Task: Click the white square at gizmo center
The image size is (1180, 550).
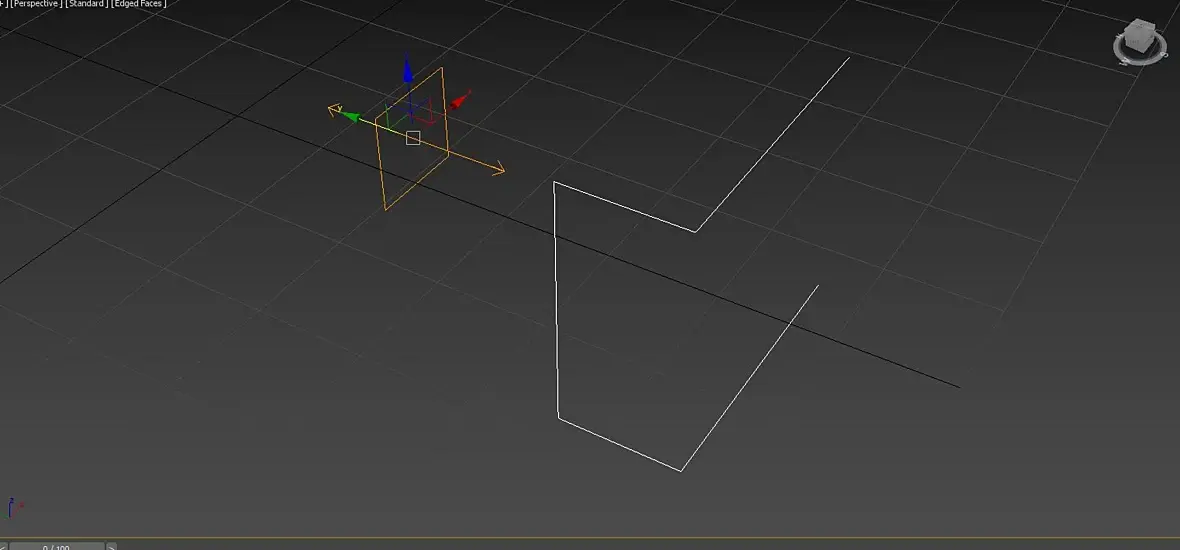Action: (x=412, y=138)
